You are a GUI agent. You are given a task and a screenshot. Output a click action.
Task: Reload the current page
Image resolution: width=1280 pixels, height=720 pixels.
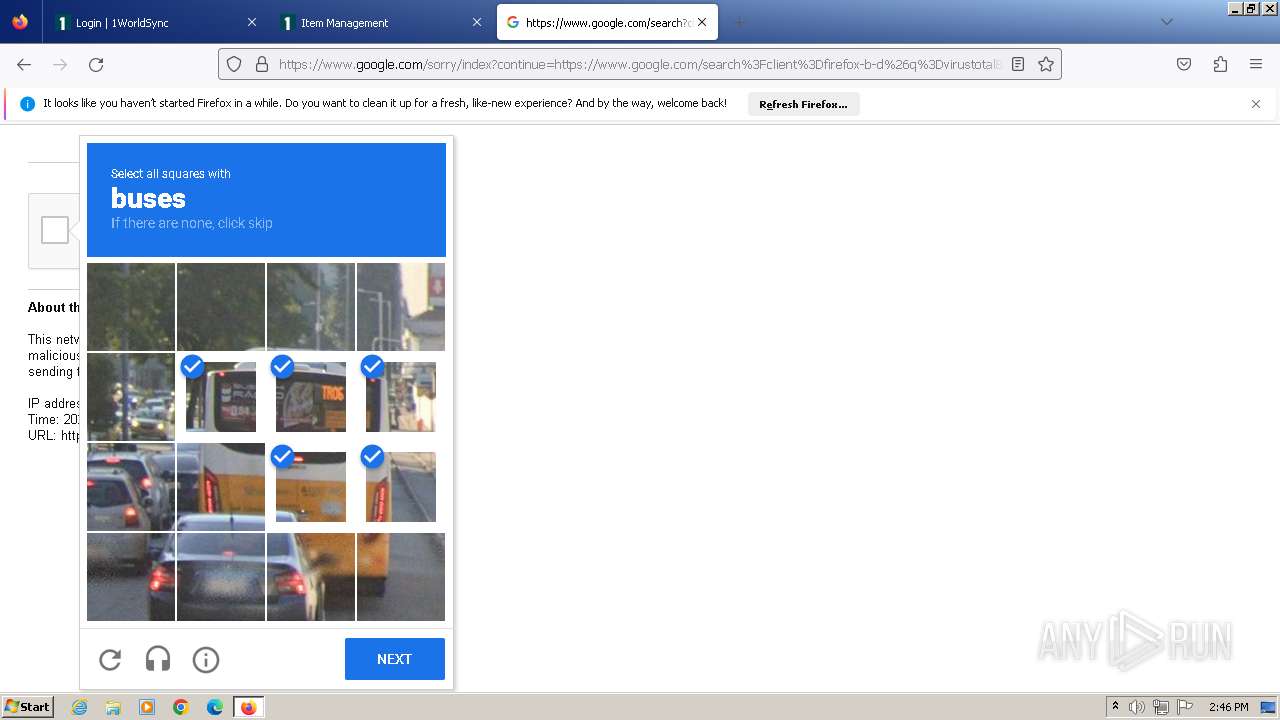pos(96,64)
